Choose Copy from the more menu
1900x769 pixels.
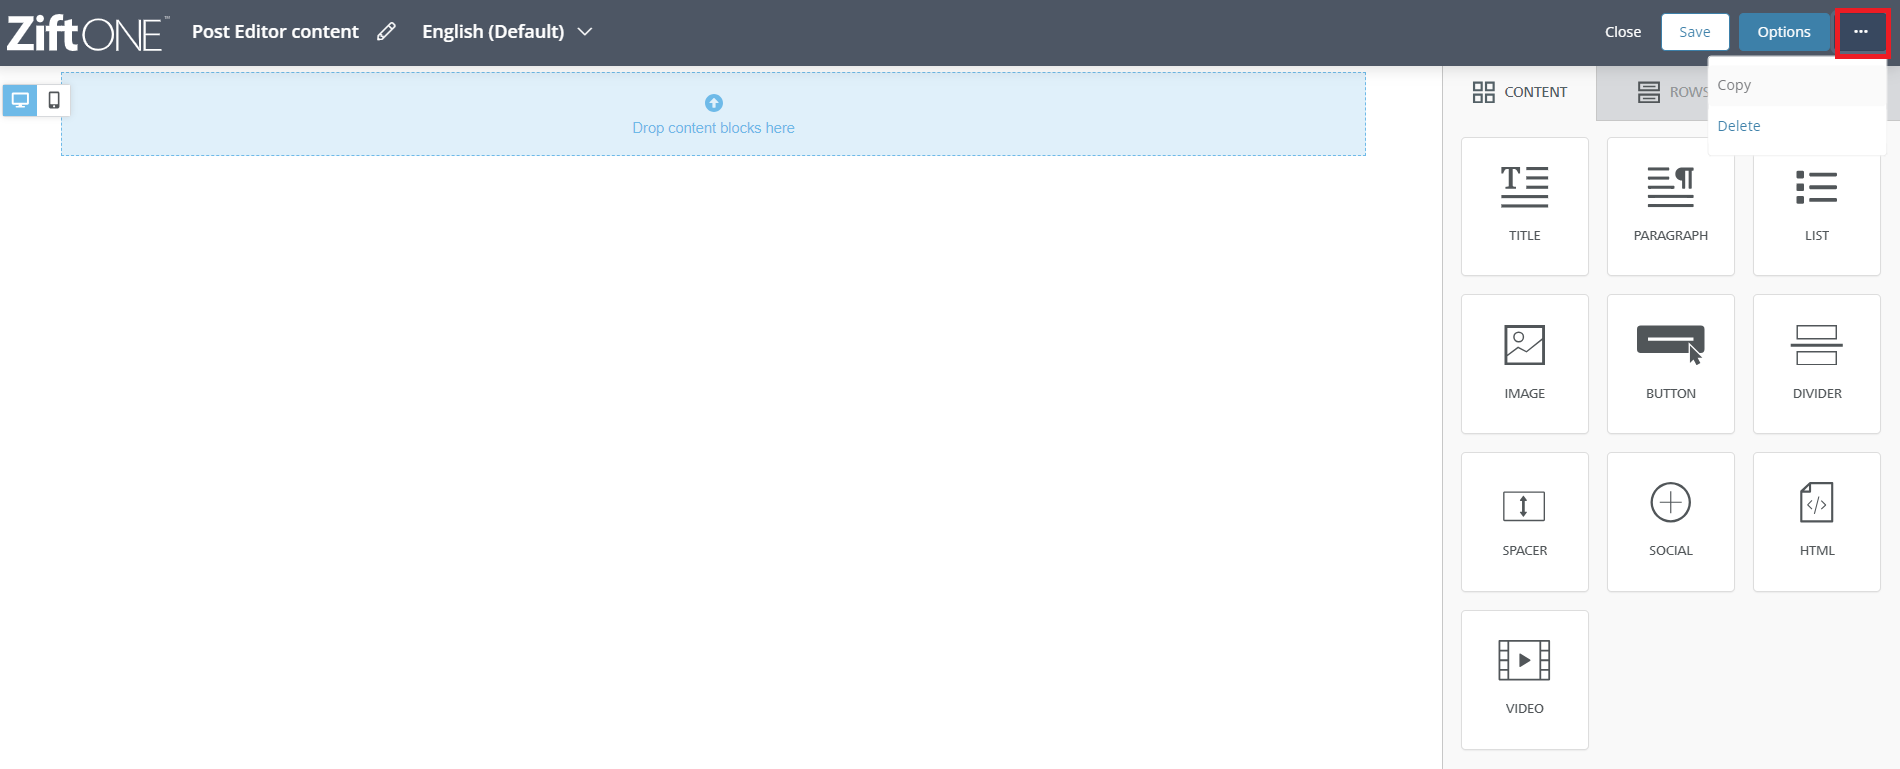click(1796, 85)
